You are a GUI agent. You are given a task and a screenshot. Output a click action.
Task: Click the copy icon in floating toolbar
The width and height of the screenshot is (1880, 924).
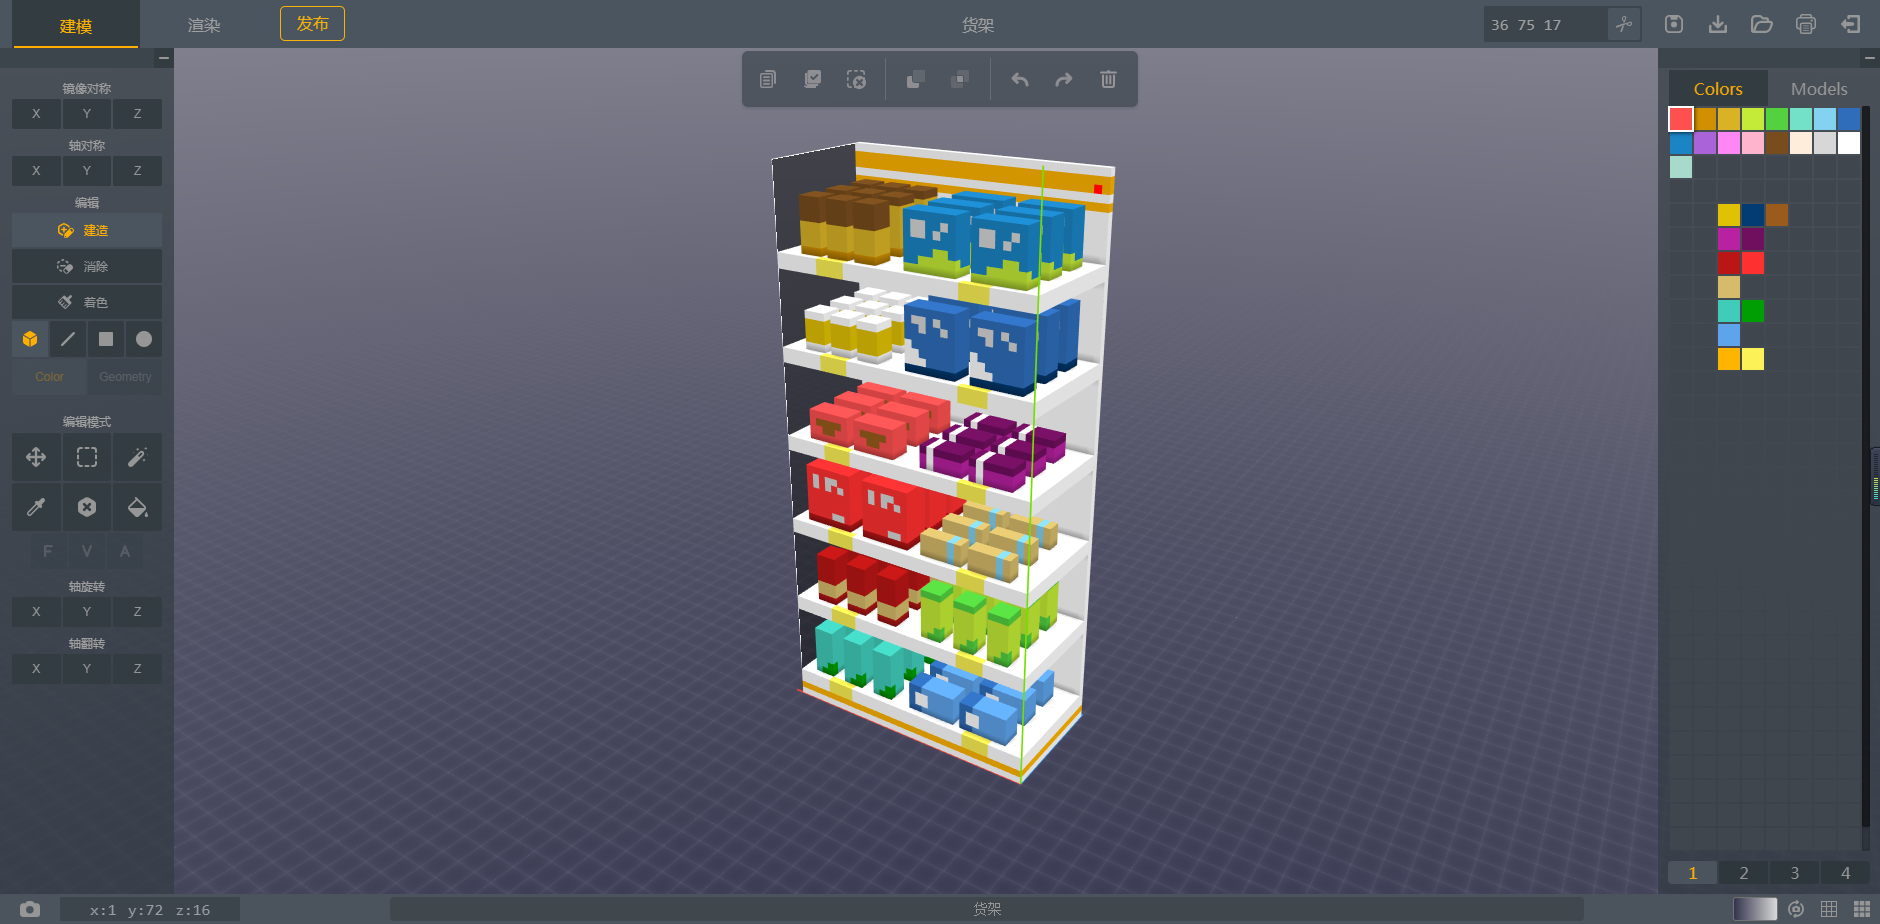768,79
